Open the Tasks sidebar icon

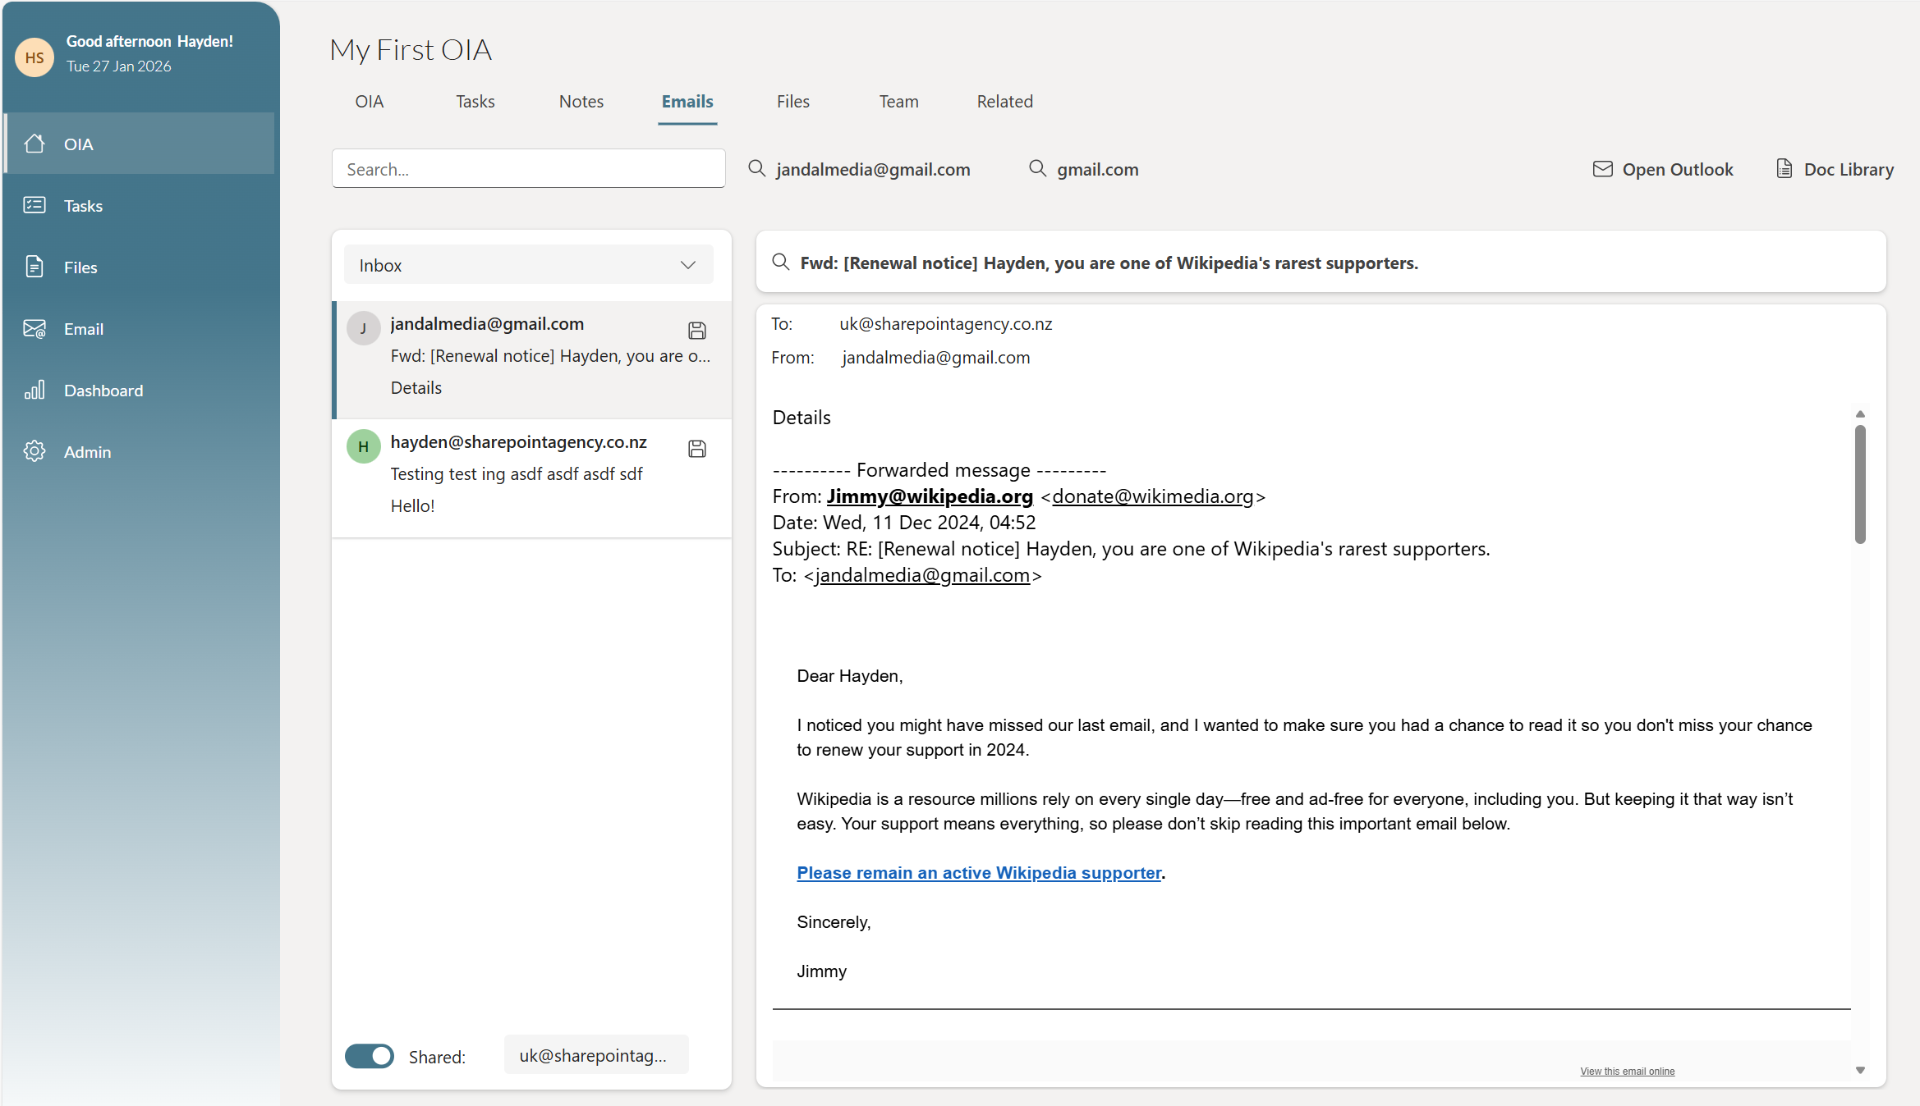pos(35,205)
